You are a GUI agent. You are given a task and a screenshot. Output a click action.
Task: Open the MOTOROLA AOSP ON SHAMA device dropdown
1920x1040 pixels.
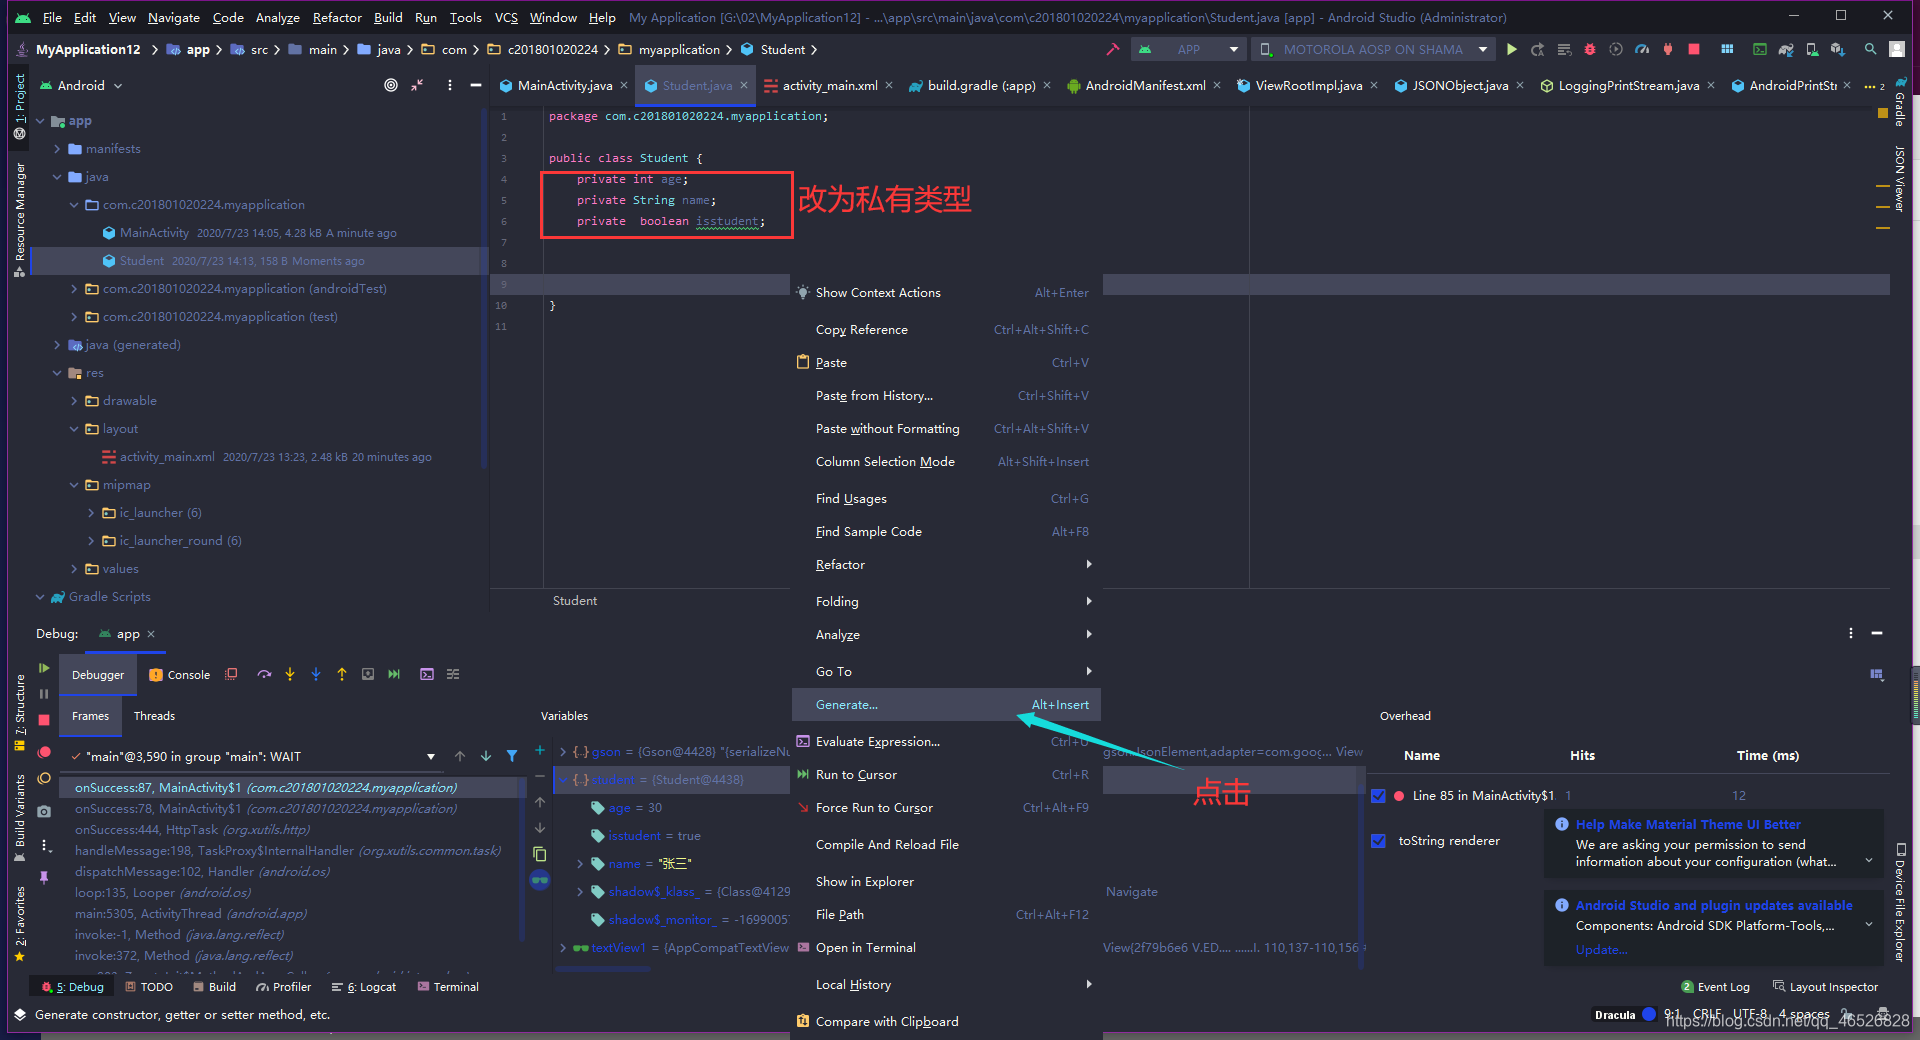(1372, 49)
